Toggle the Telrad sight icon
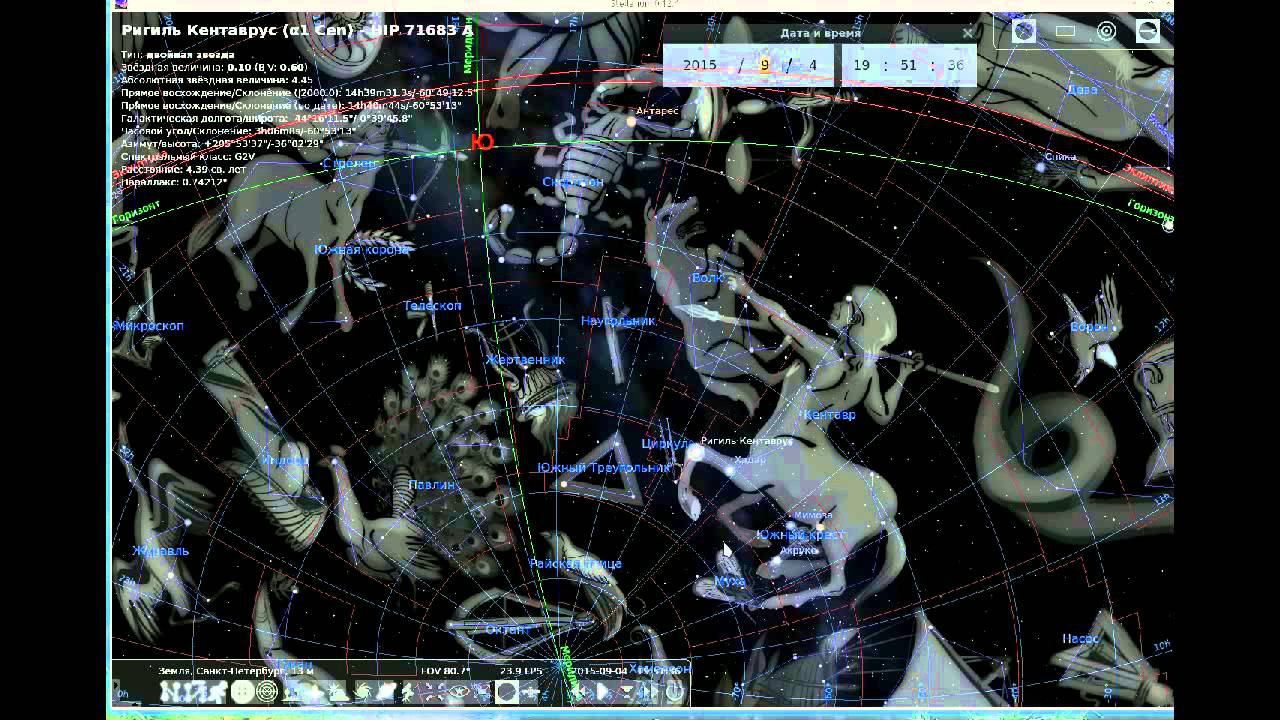This screenshot has width=1280, height=720. [x=1107, y=31]
